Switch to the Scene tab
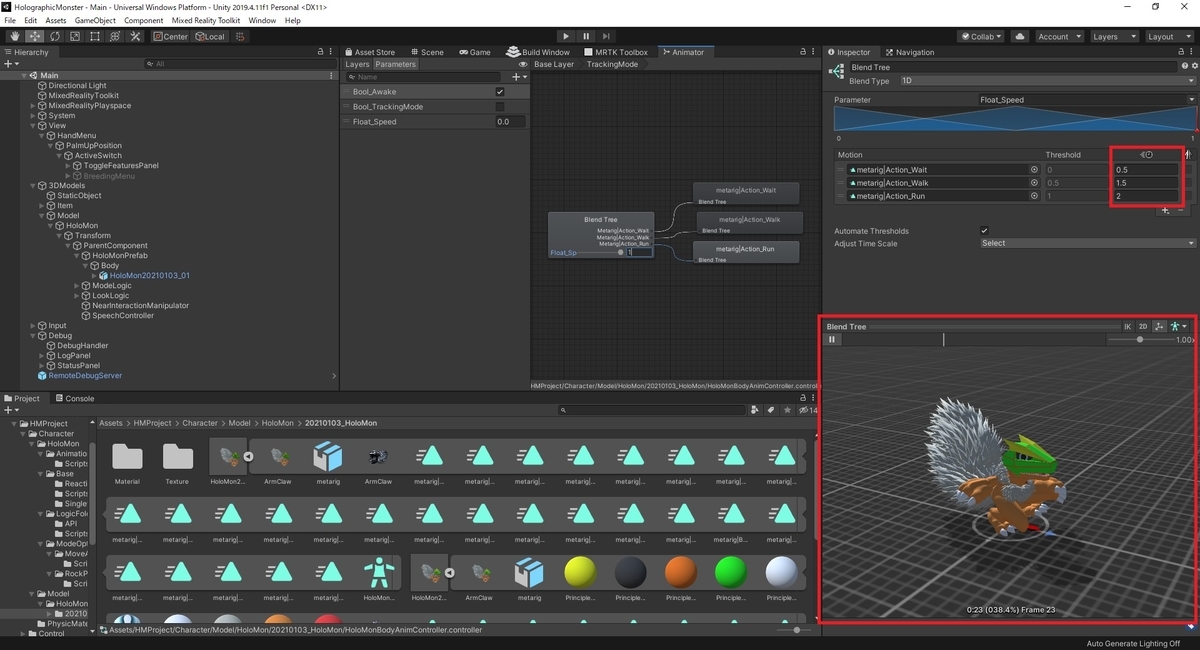Viewport: 1200px width, 650px height. (426, 52)
